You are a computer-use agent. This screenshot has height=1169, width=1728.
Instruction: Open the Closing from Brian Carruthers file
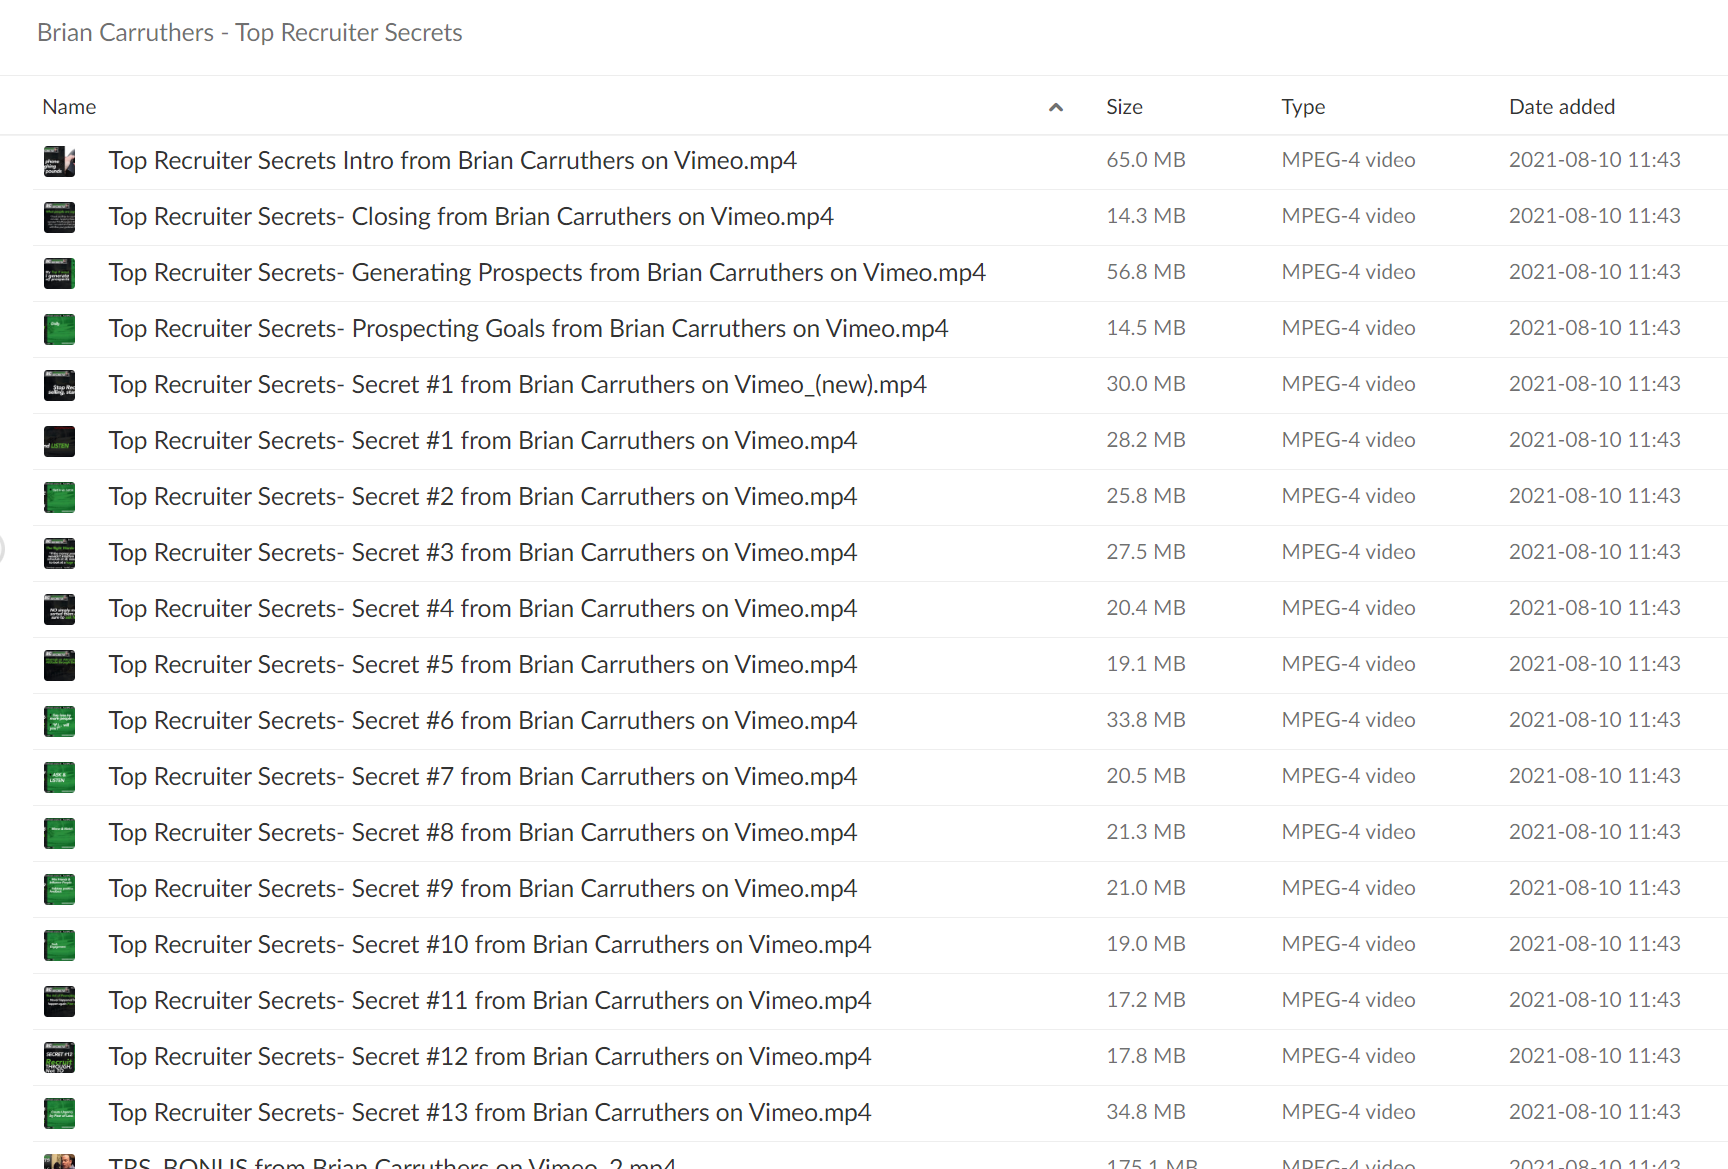point(471,217)
